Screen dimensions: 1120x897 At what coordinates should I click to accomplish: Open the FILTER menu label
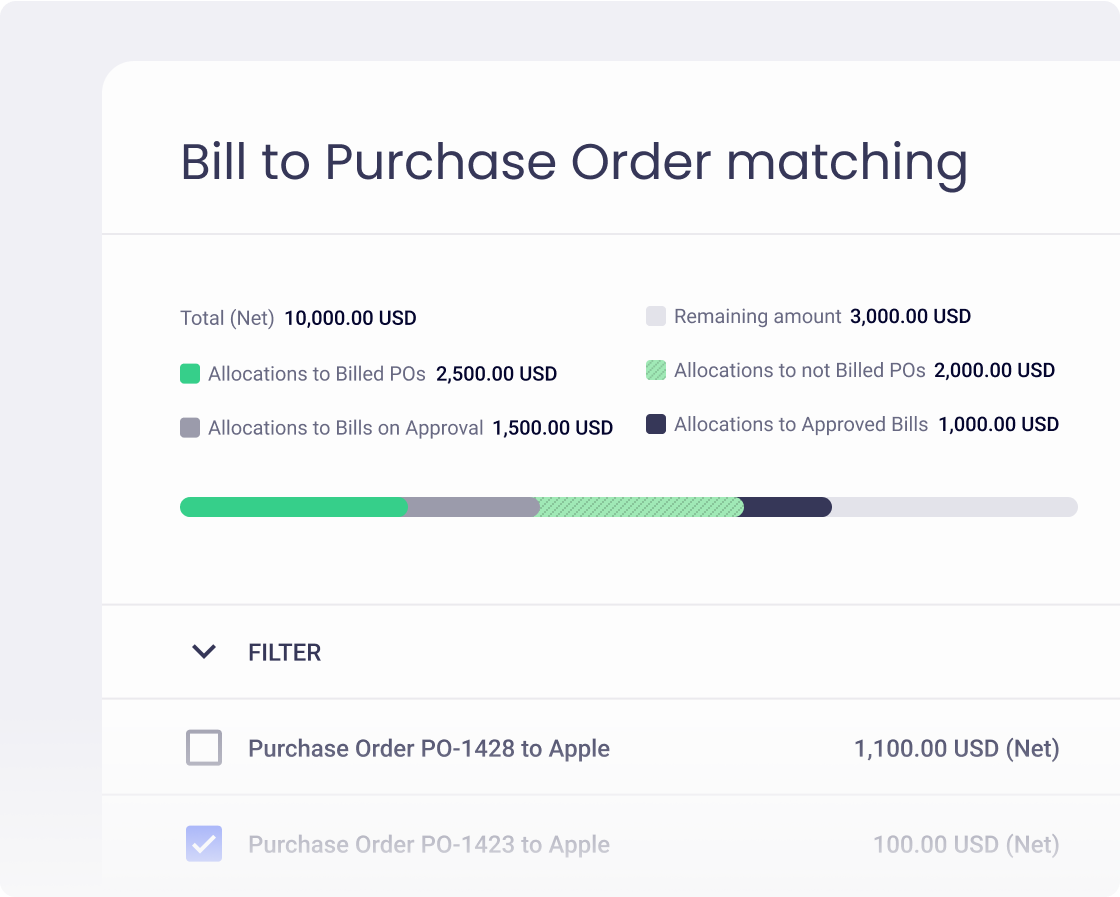(x=284, y=651)
